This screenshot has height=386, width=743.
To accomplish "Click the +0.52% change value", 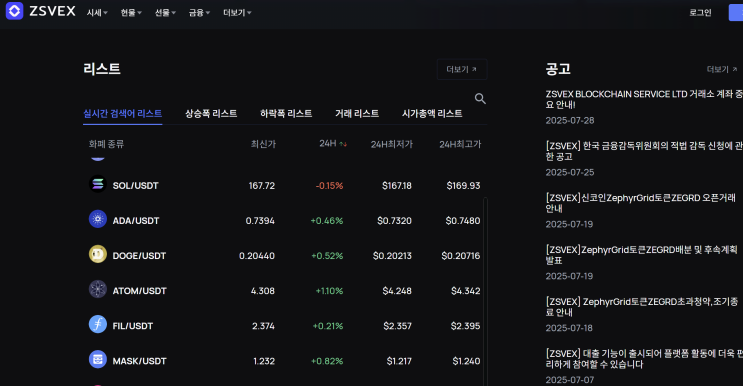I will tap(327, 256).
